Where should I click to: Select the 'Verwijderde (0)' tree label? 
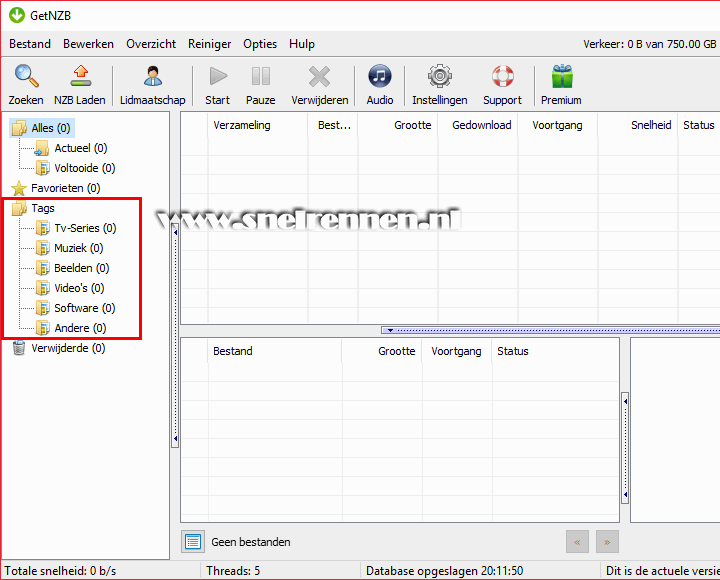(x=68, y=348)
